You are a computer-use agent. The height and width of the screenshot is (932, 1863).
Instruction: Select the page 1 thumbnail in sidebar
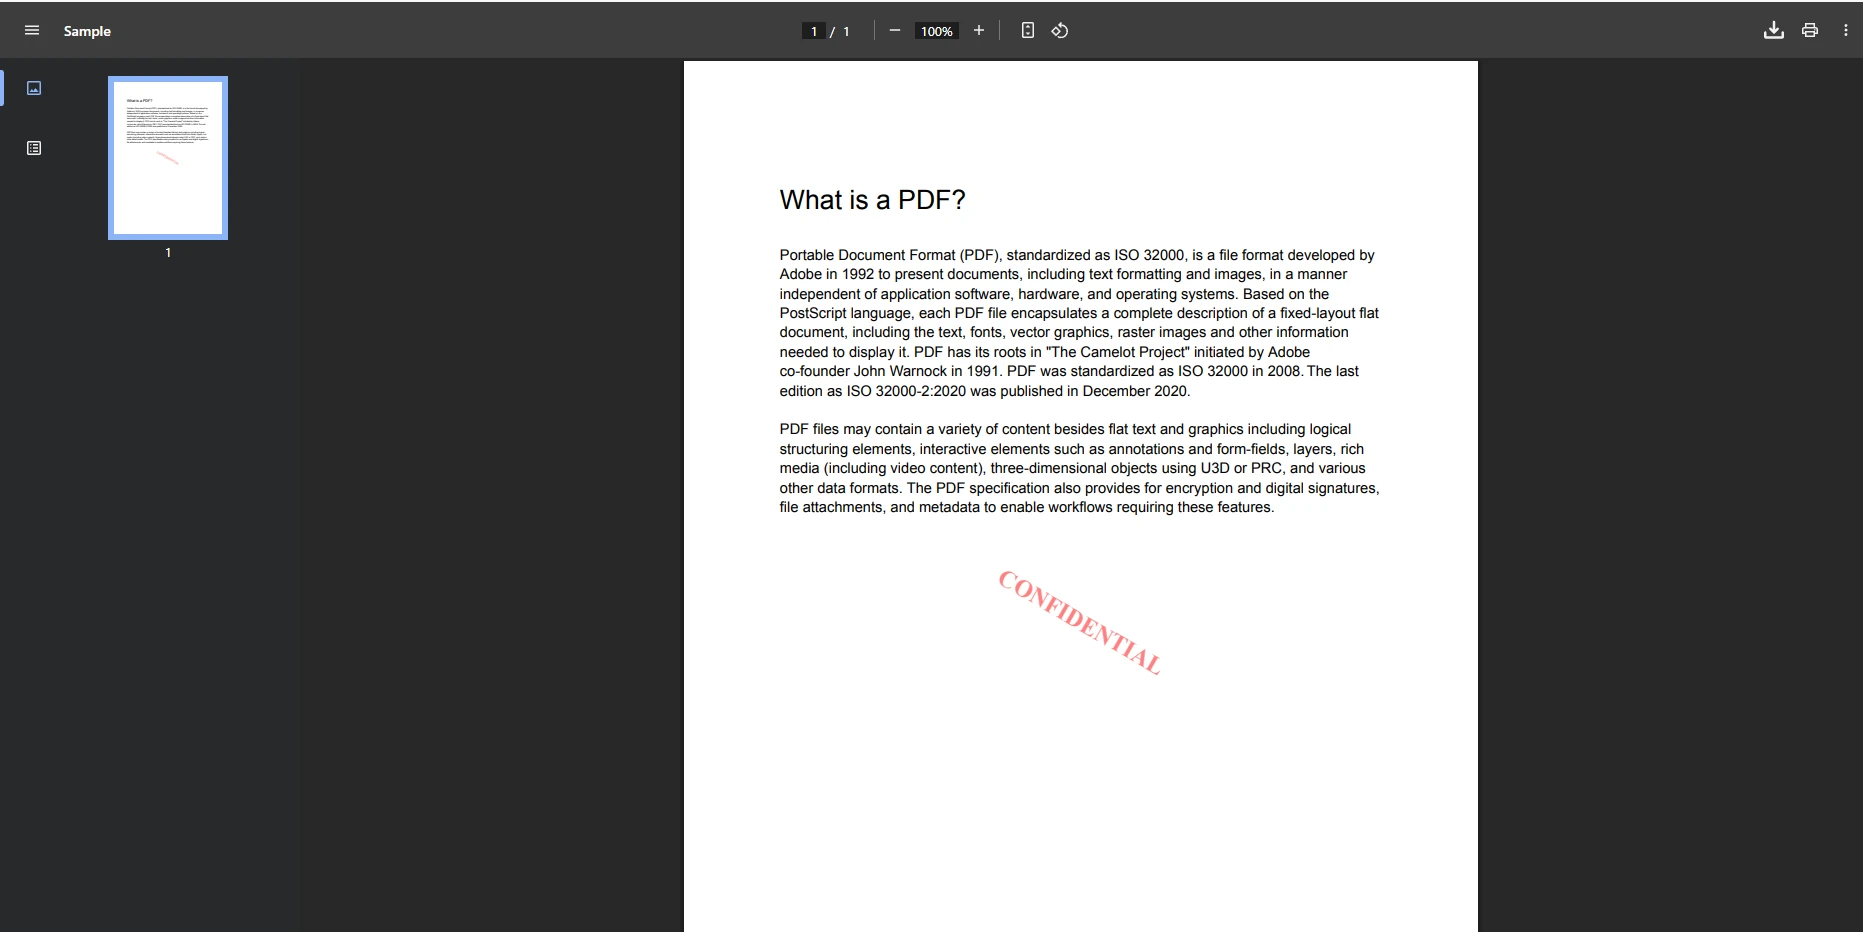(x=167, y=157)
